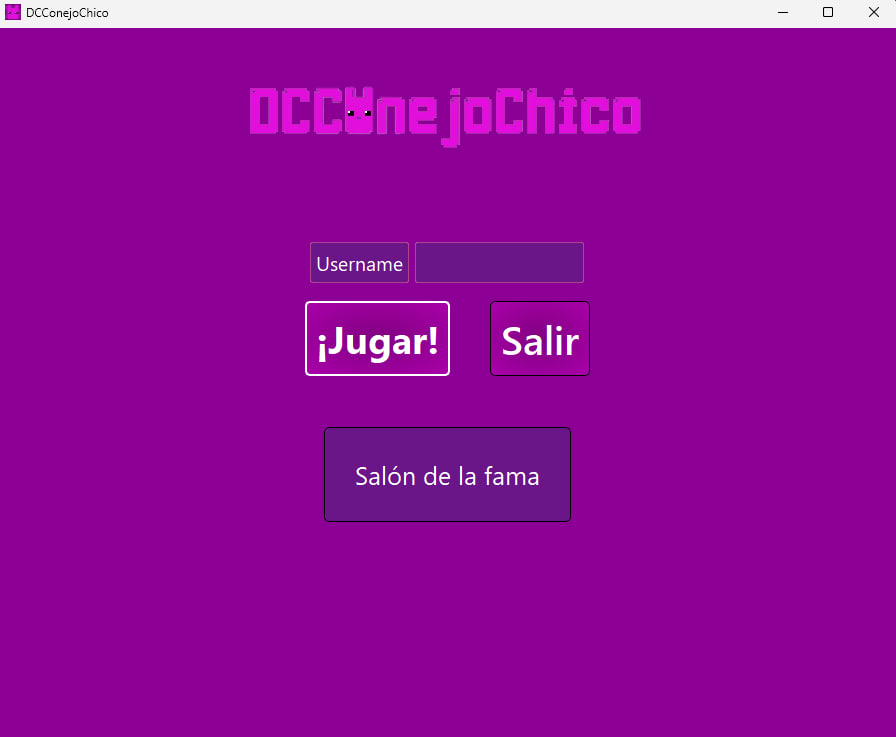Exit the game with Salir

click(x=539, y=338)
